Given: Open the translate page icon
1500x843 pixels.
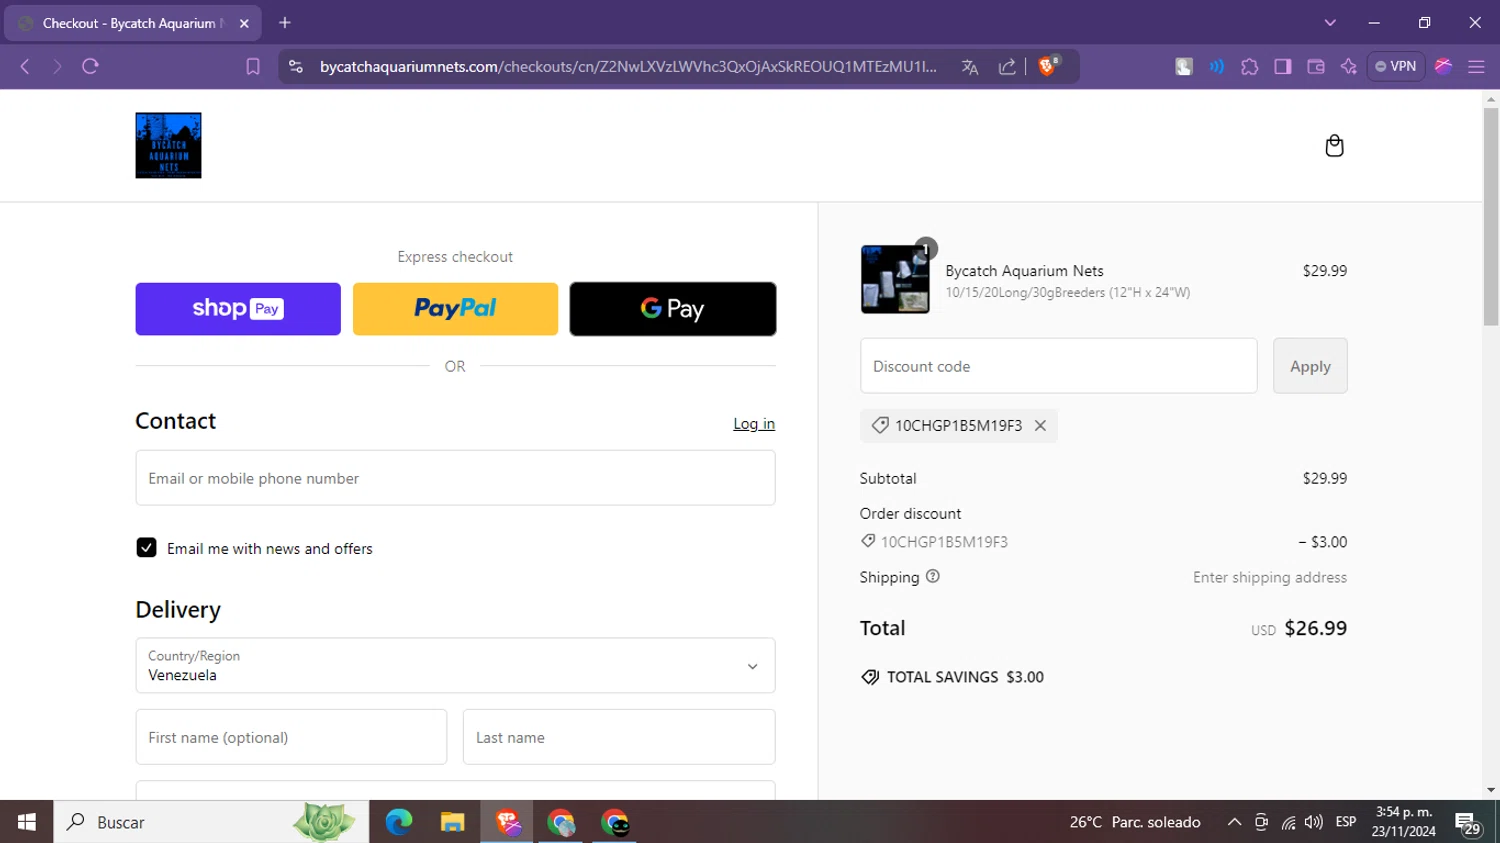Looking at the screenshot, I should [x=970, y=67].
